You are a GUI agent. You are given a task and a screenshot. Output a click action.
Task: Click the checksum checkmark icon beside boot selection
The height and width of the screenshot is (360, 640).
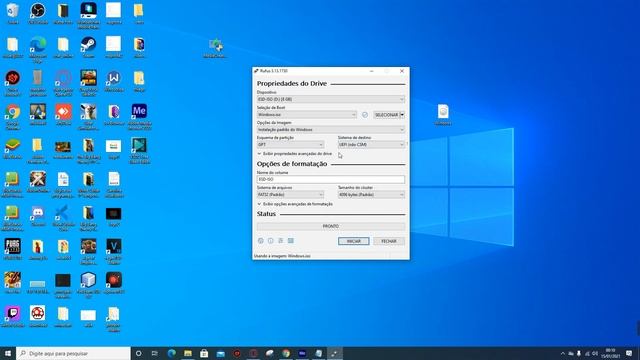tap(365, 115)
